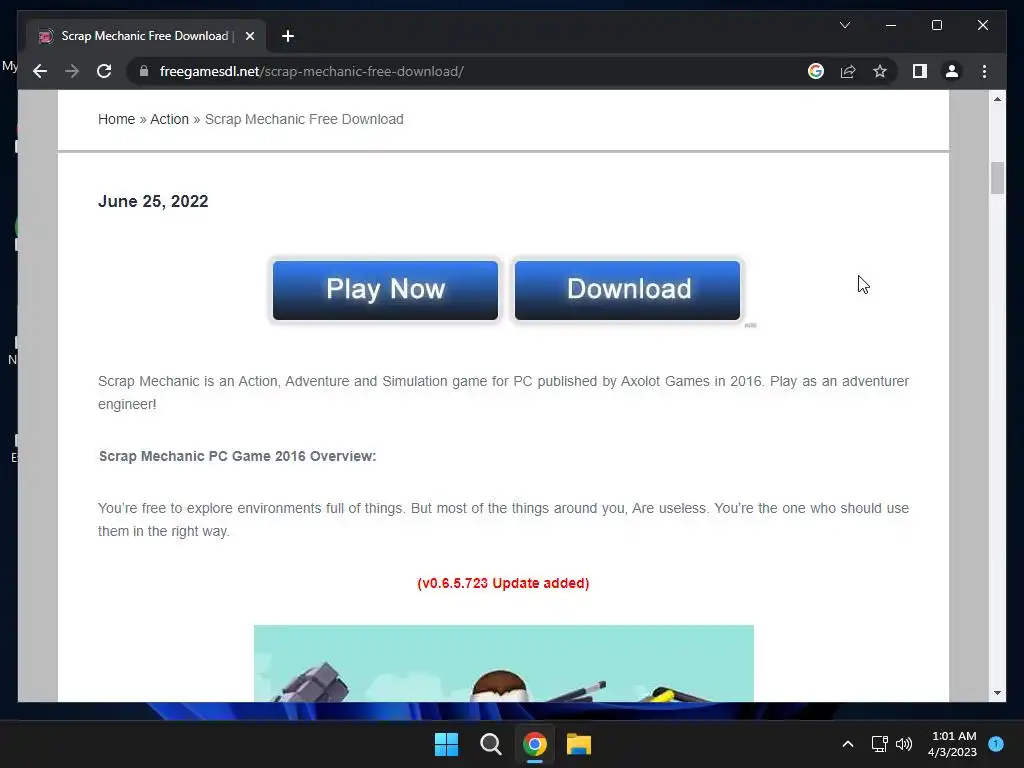Click the blue Download button

pyautogui.click(x=628, y=290)
